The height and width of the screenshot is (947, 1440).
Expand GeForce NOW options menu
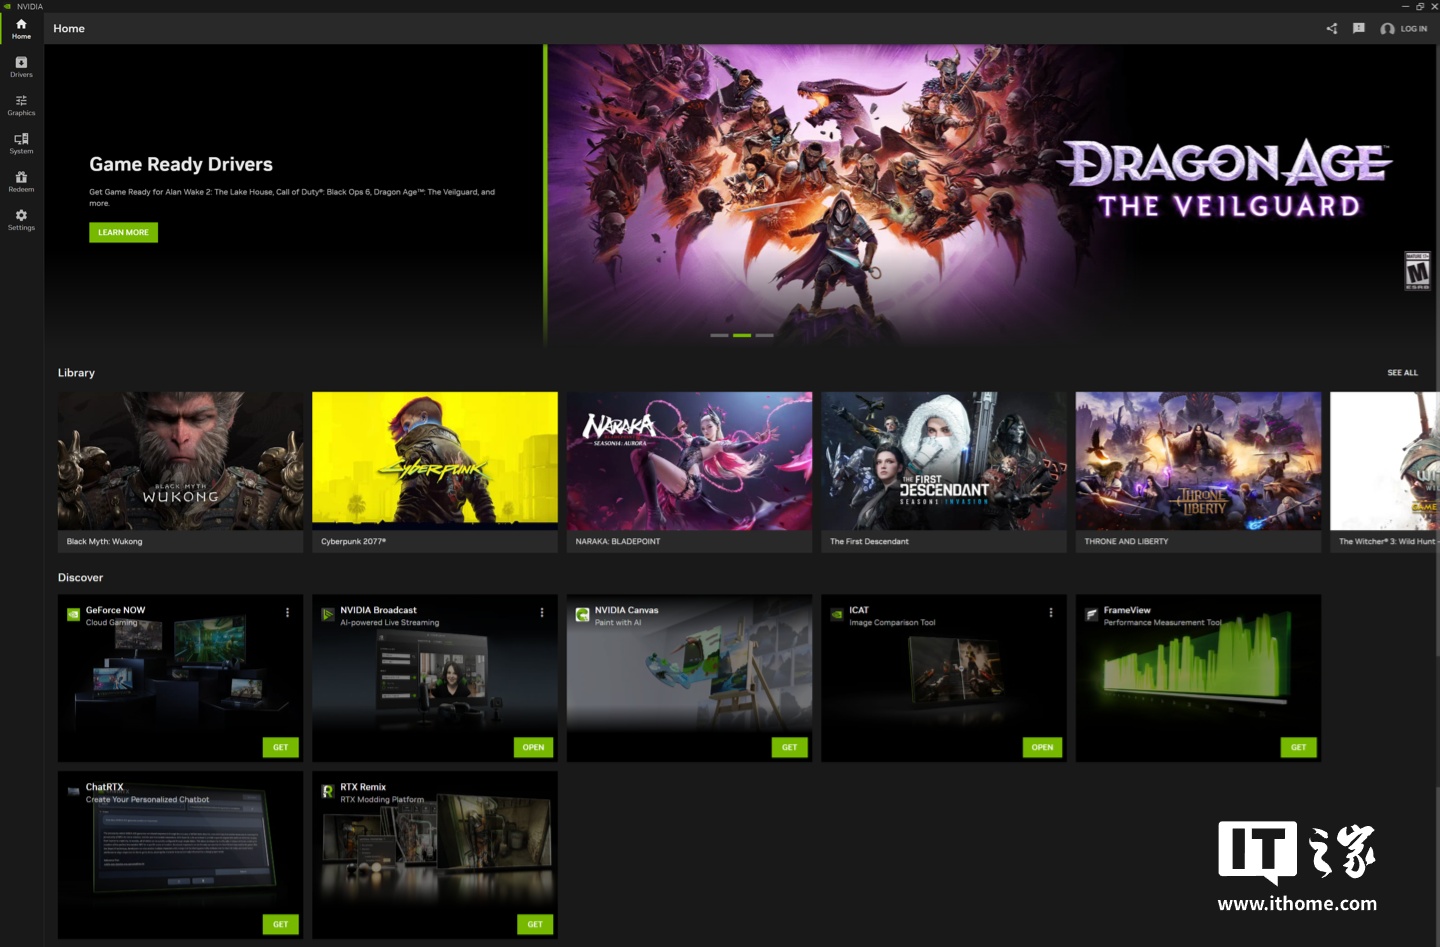tap(287, 612)
